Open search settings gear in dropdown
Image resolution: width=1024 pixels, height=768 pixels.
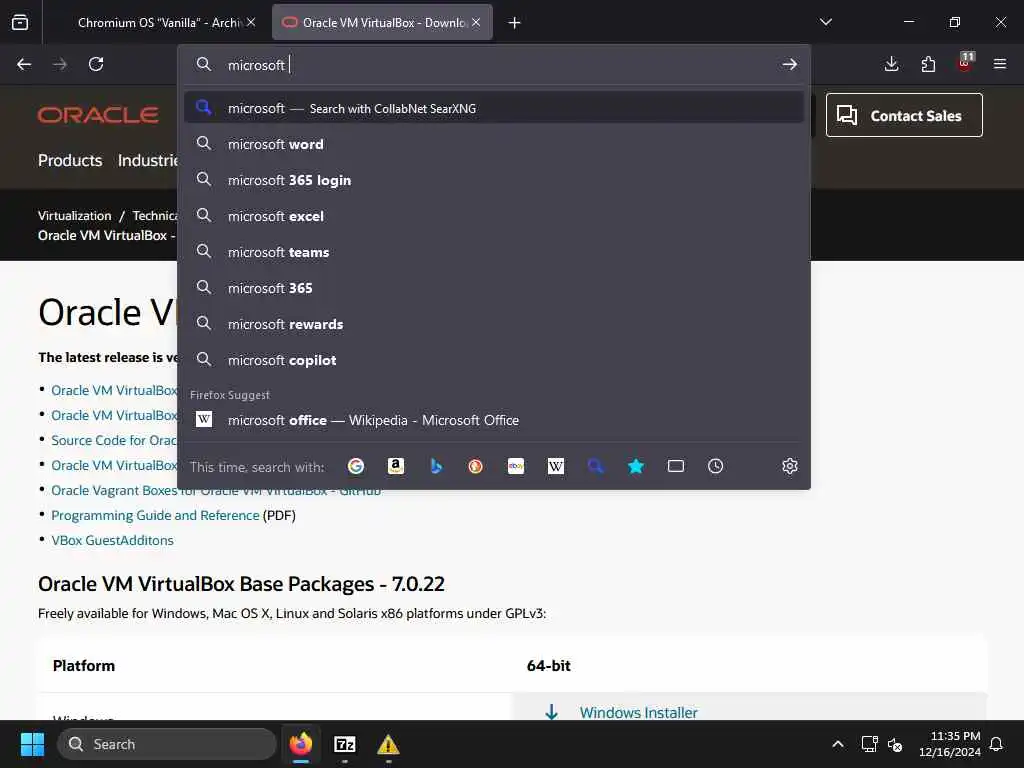tap(790, 466)
